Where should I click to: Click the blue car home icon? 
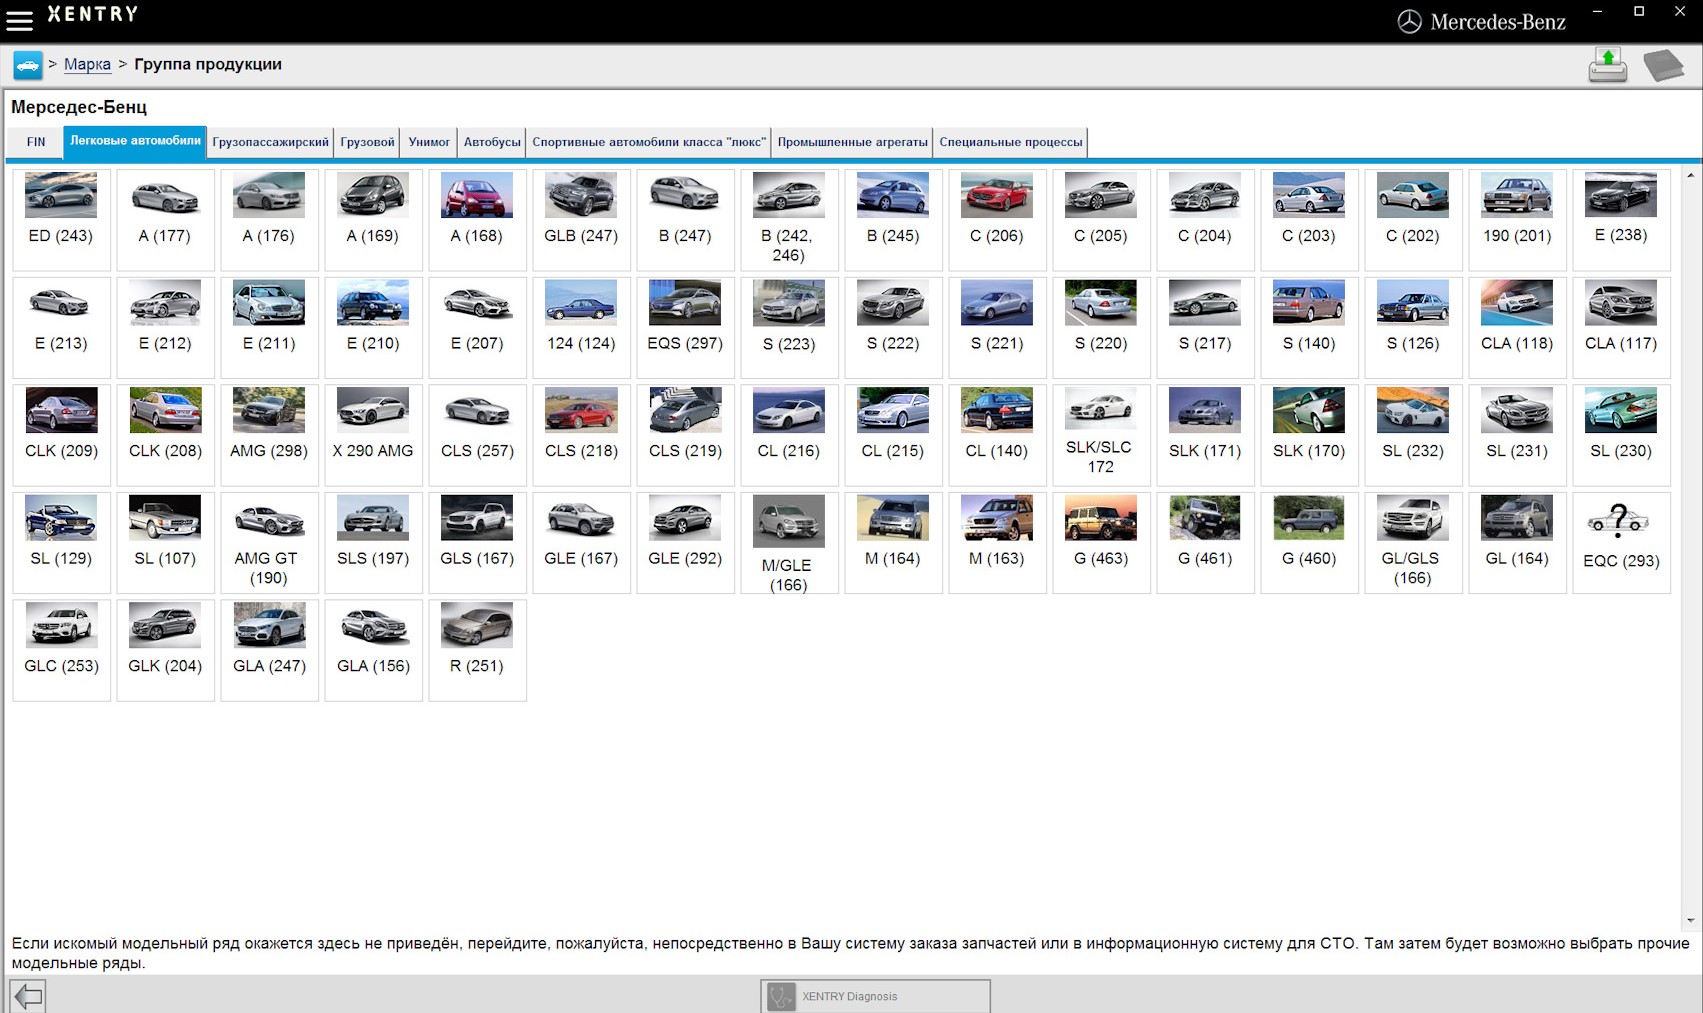pos(28,65)
